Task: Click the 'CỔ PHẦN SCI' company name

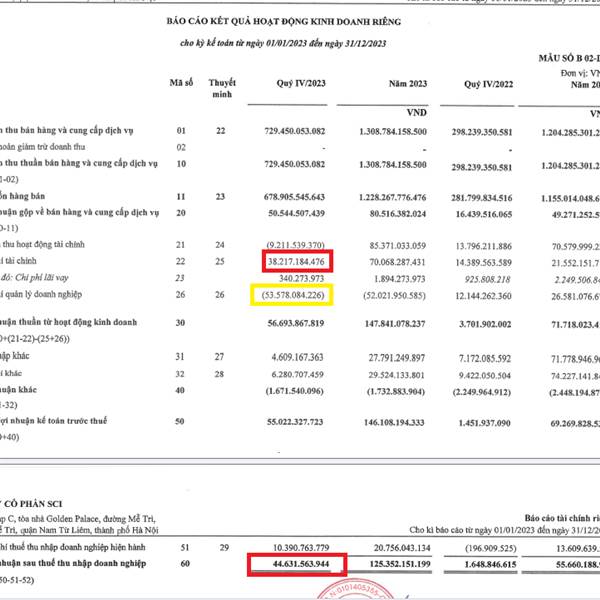Action: (x=33, y=504)
